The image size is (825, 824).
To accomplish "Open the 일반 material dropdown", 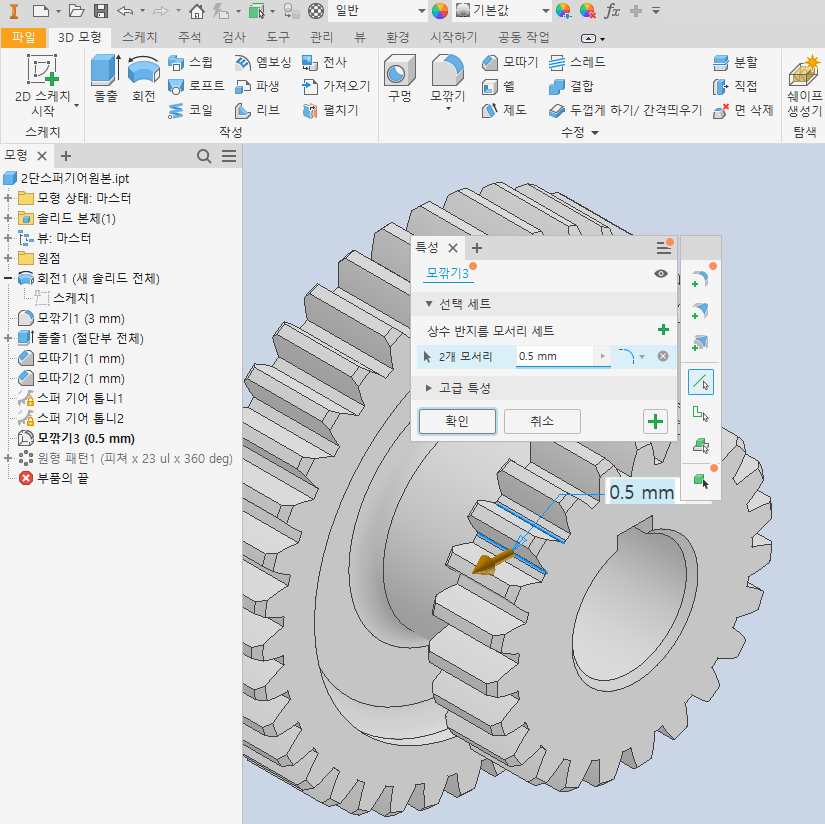I will click(x=421, y=11).
